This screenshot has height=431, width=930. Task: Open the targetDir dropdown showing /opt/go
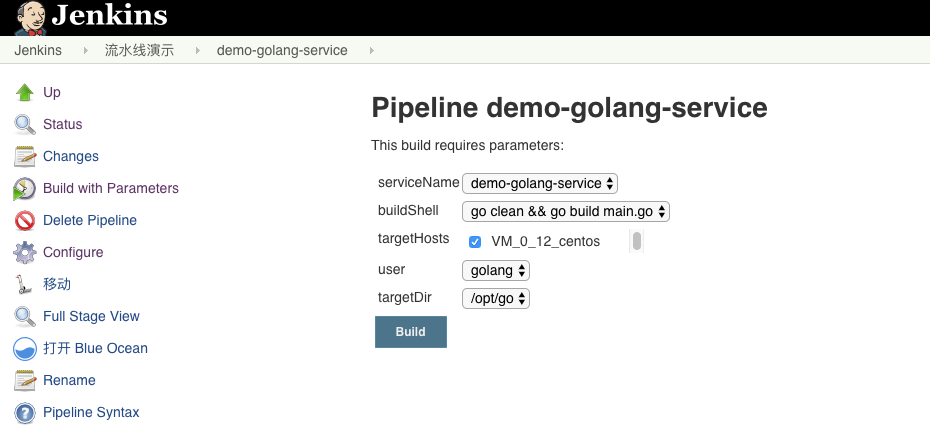[x=495, y=299]
